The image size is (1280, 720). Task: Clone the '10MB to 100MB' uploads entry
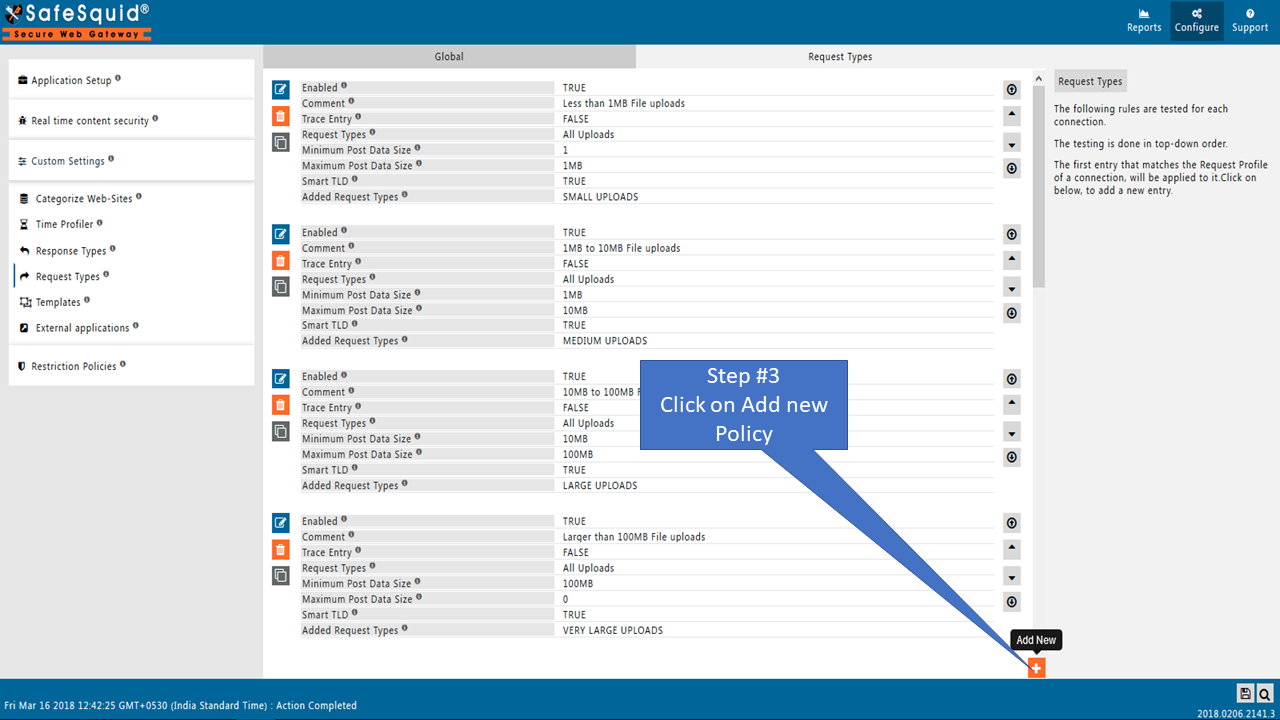pyautogui.click(x=281, y=431)
